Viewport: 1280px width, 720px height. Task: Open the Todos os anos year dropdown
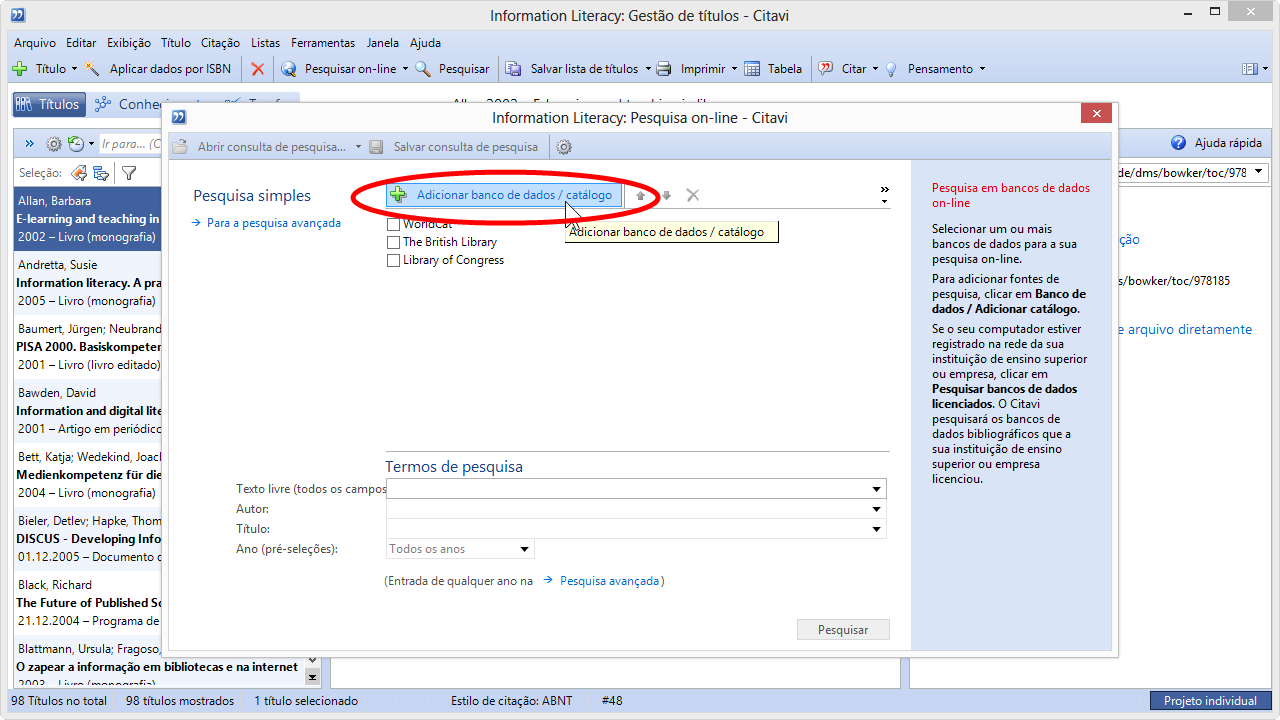pos(524,549)
